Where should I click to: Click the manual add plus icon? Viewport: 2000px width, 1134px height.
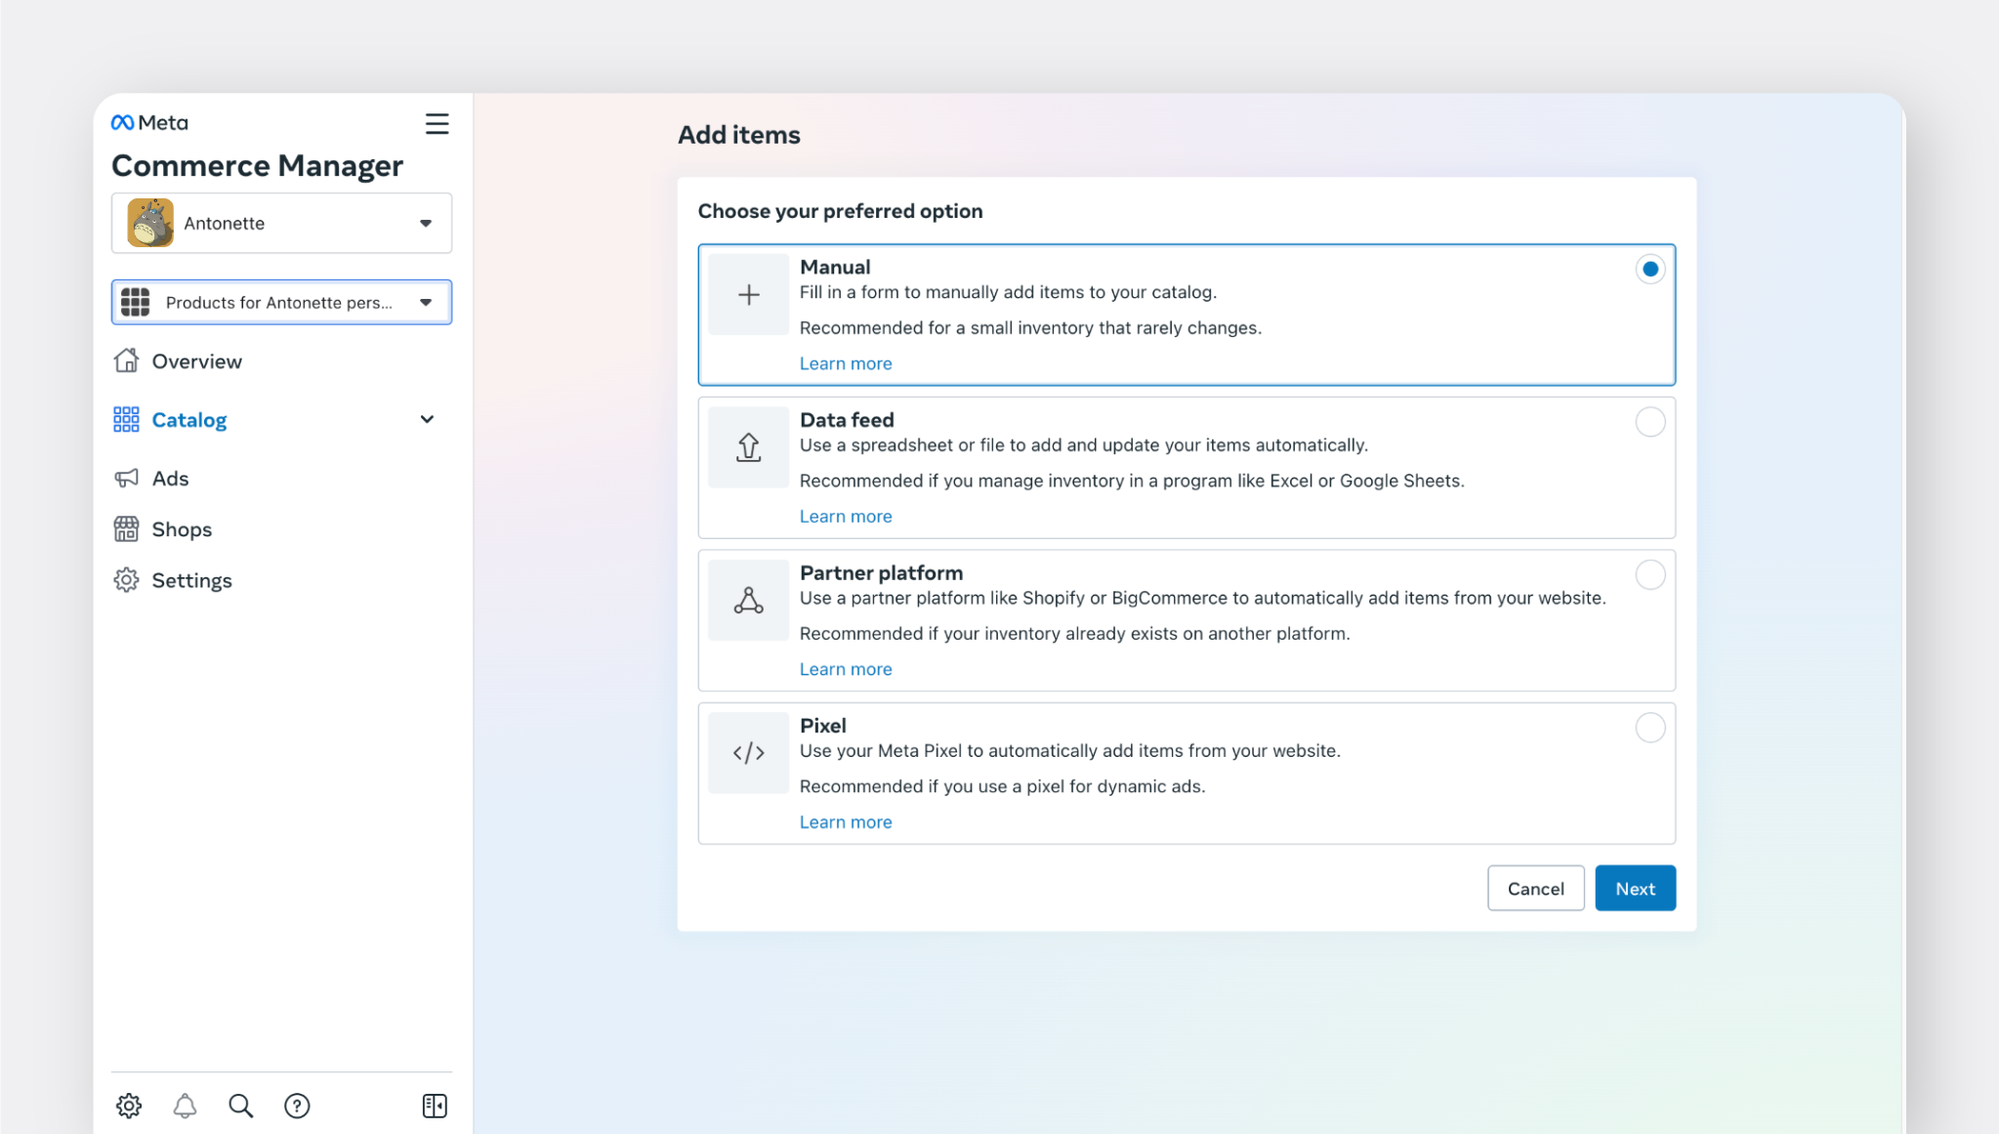(x=749, y=294)
